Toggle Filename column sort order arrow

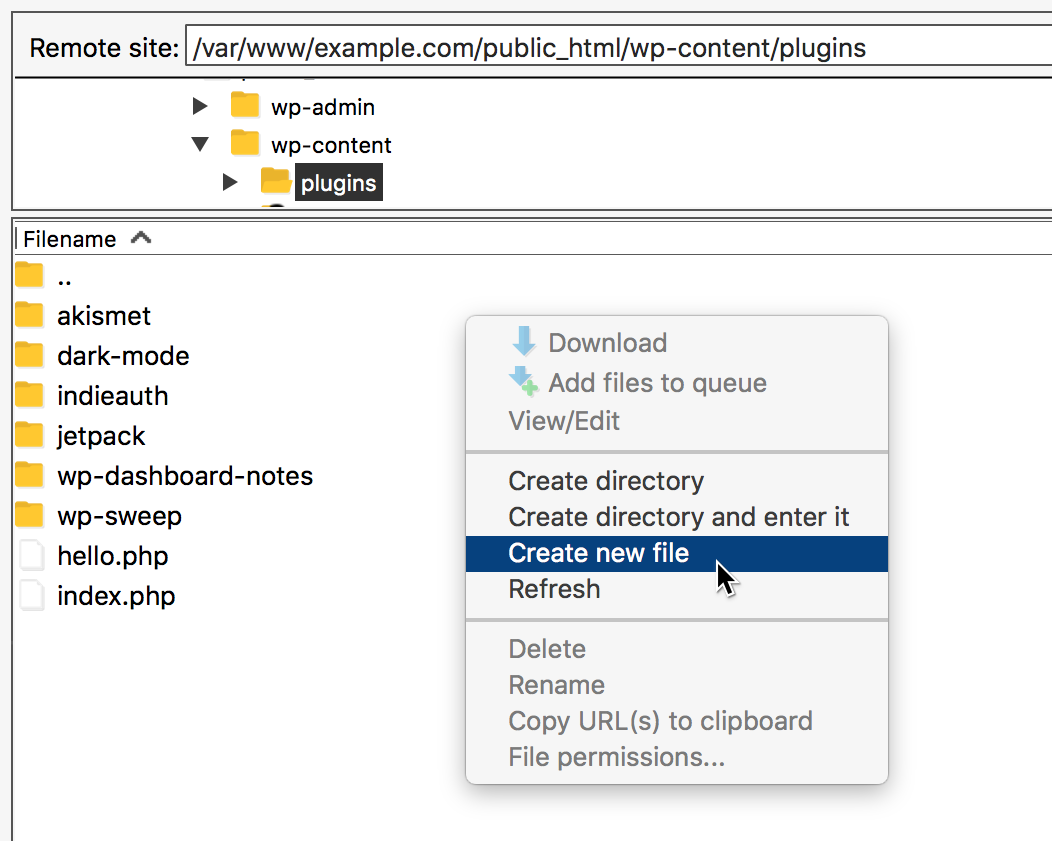[x=141, y=237]
